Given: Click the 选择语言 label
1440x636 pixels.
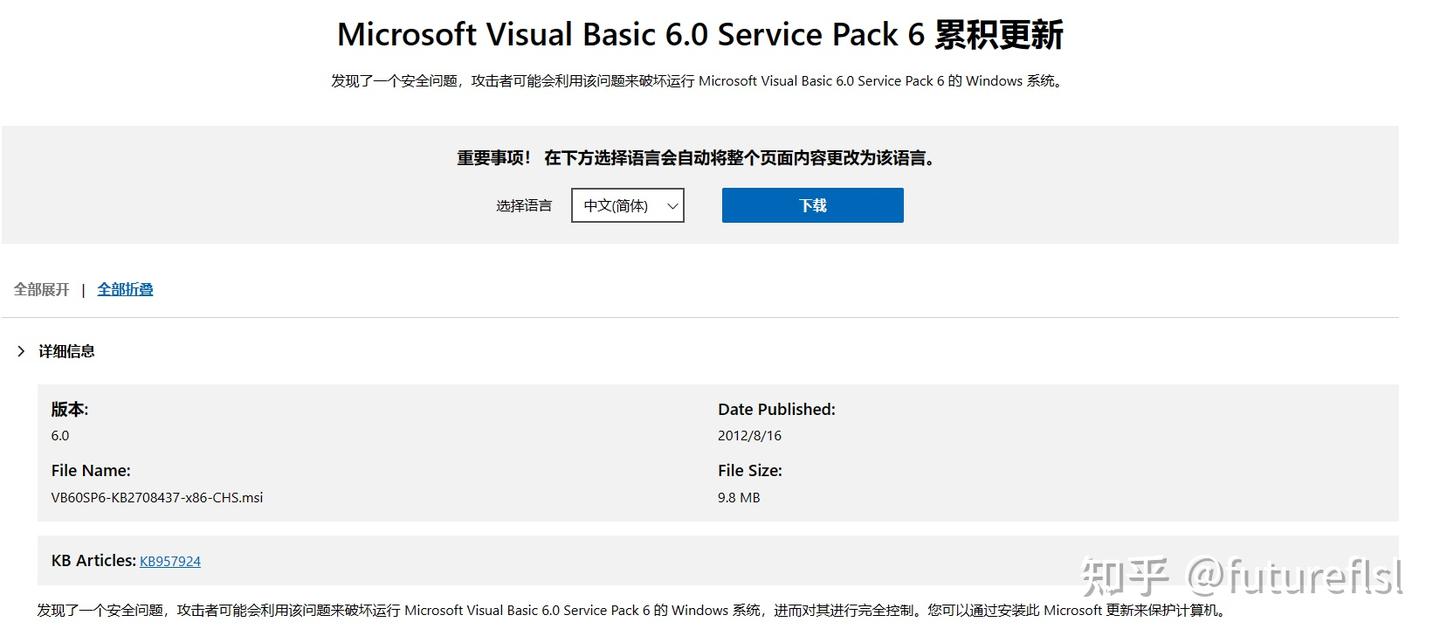Looking at the screenshot, I should click(524, 206).
